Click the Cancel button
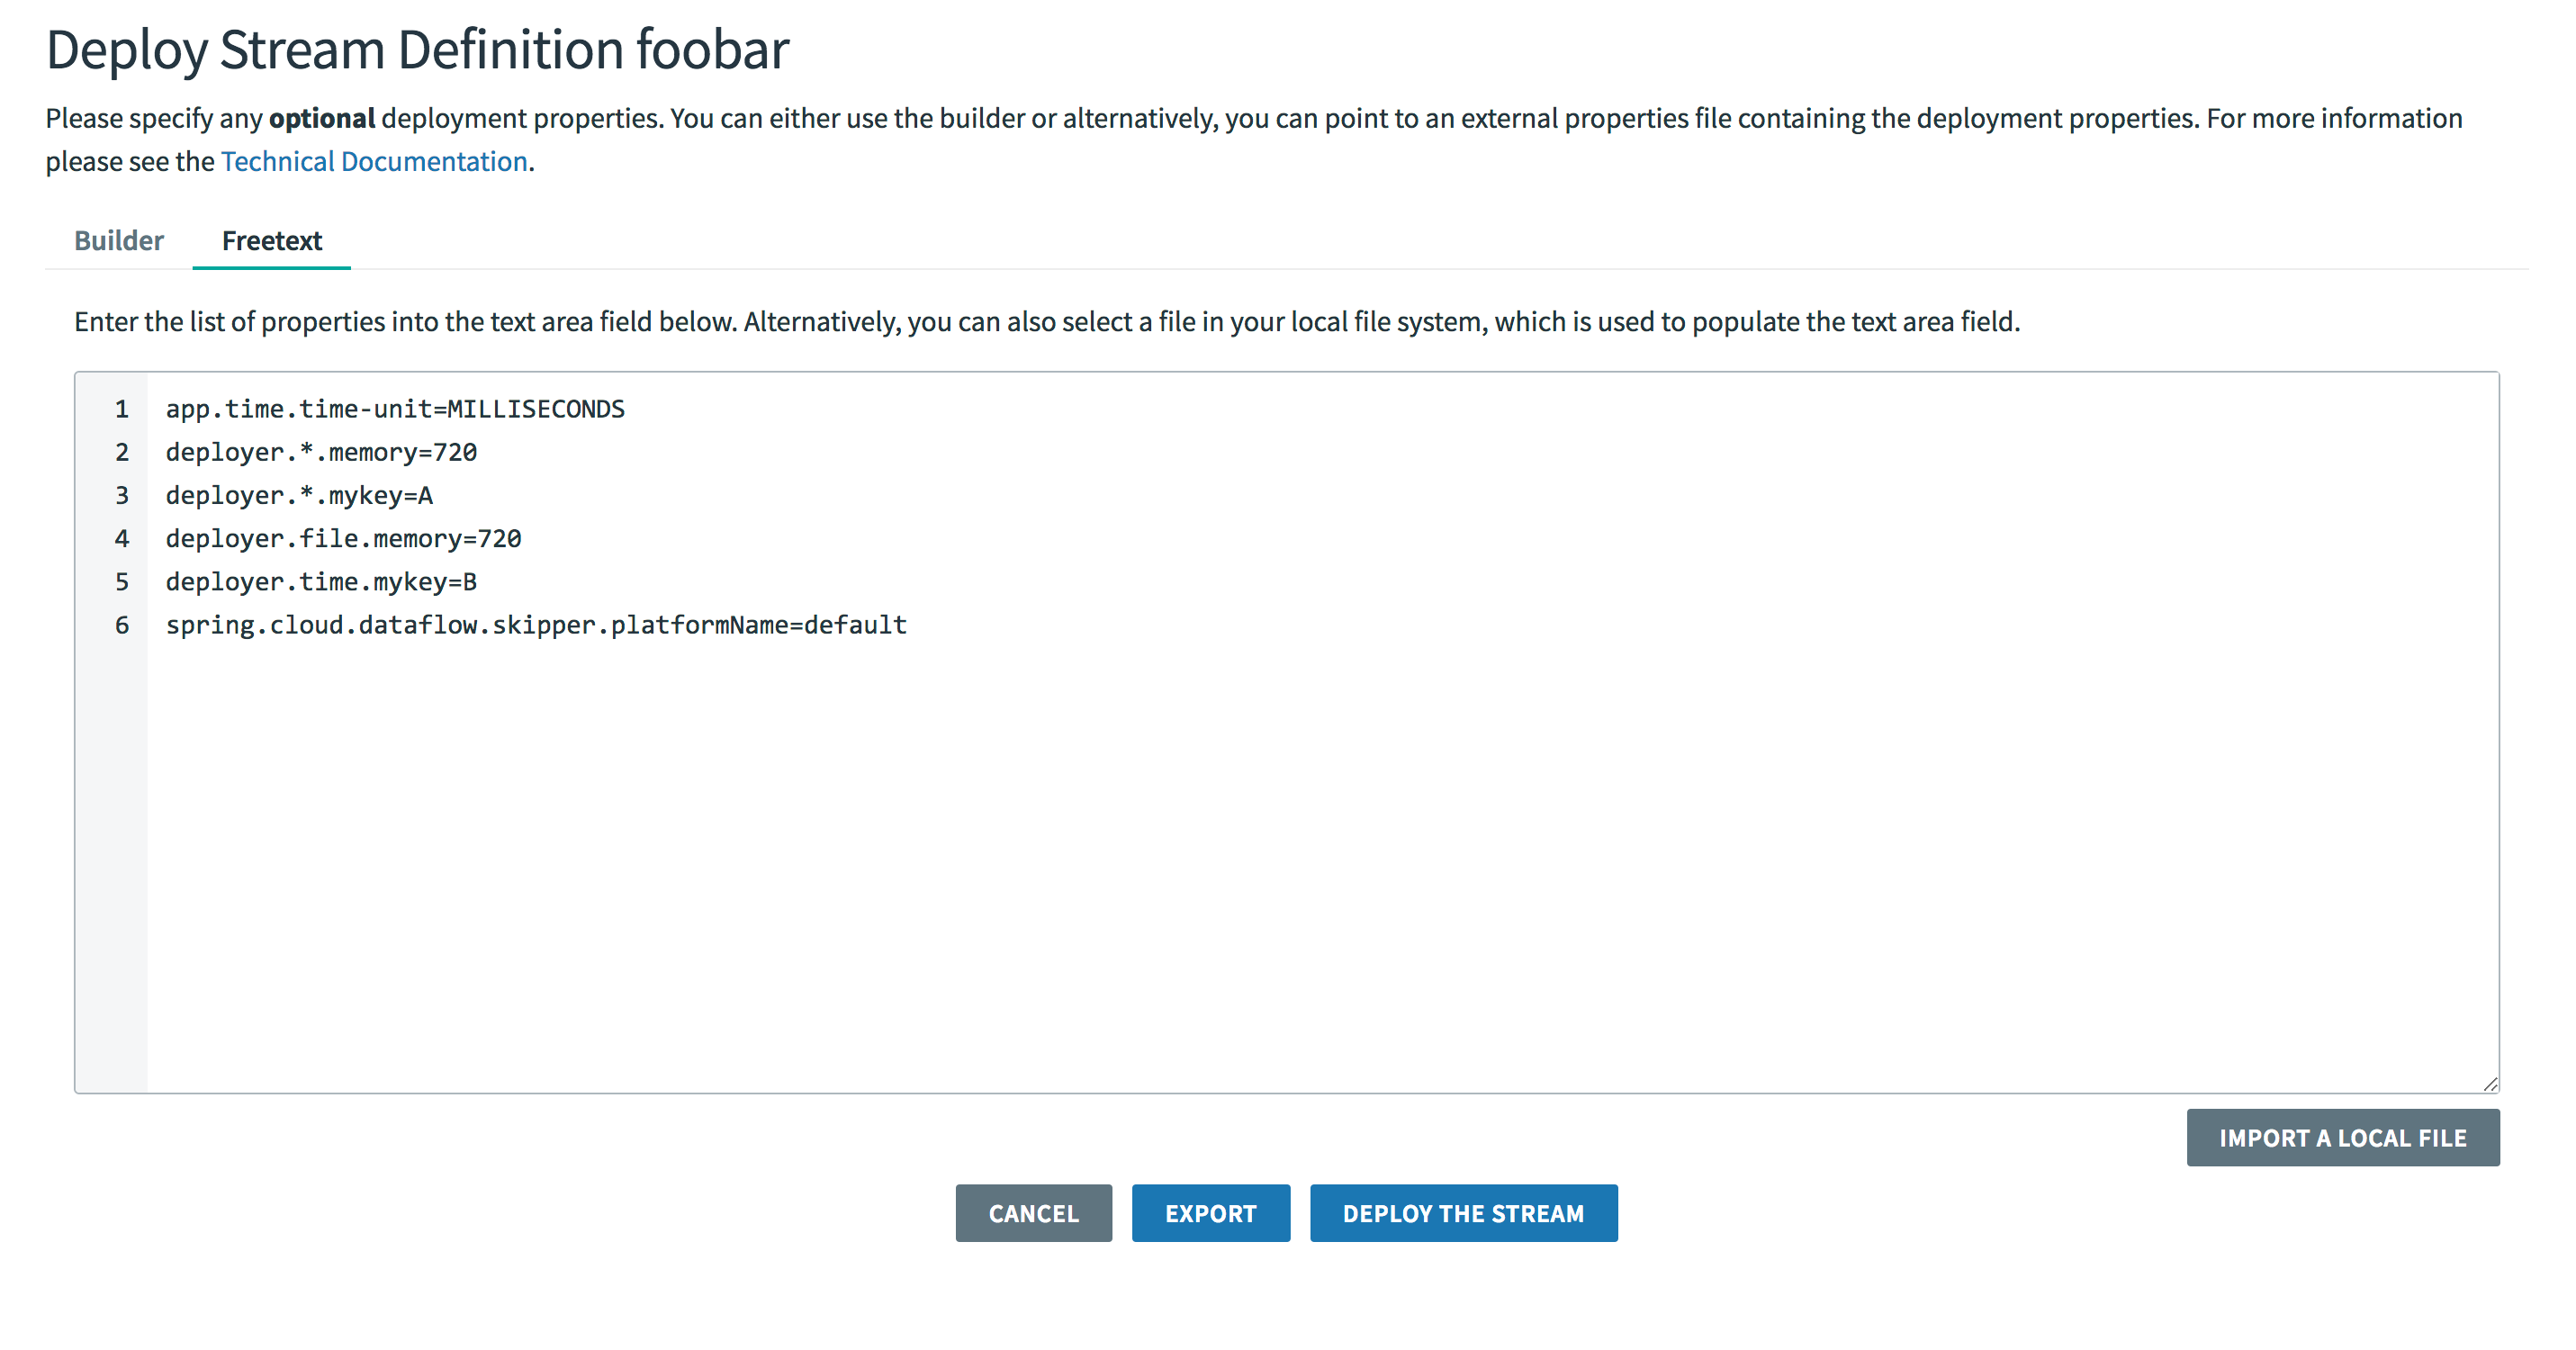Viewport: 2576px width, 1350px height. (1033, 1213)
